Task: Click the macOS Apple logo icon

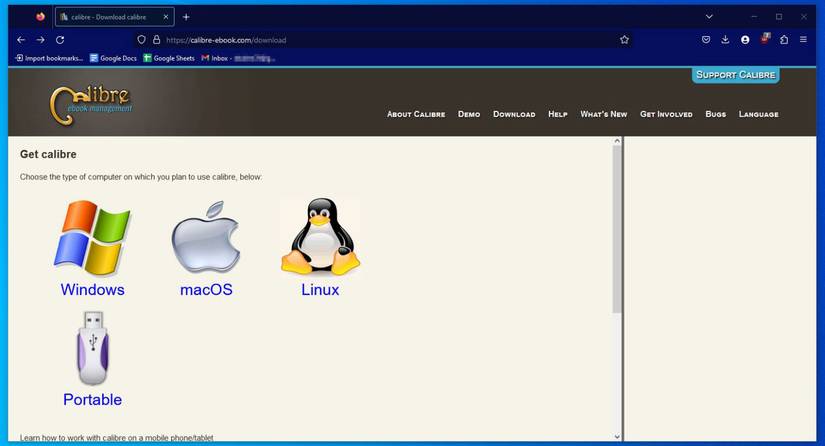Action: tap(206, 238)
